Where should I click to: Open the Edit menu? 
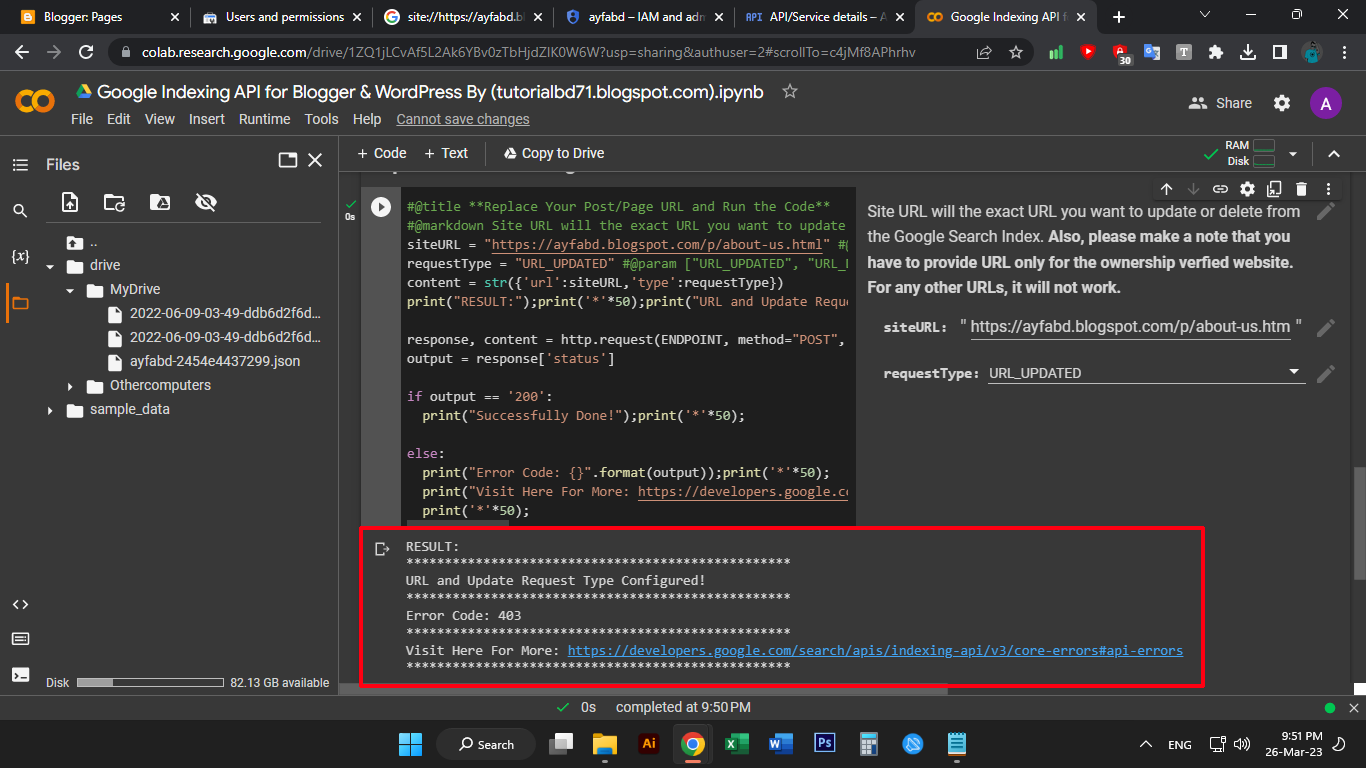point(119,119)
